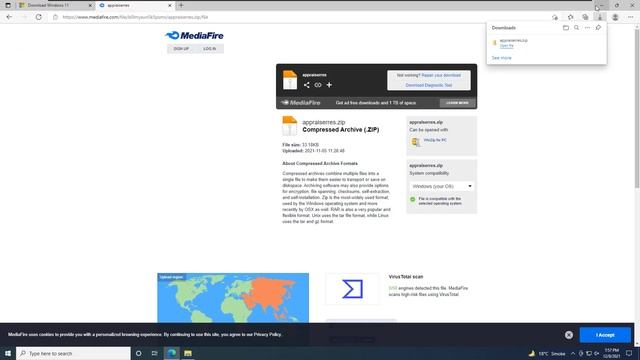Close the Download Windows 11 tab
This screenshot has height=360, width=640.
90,5
